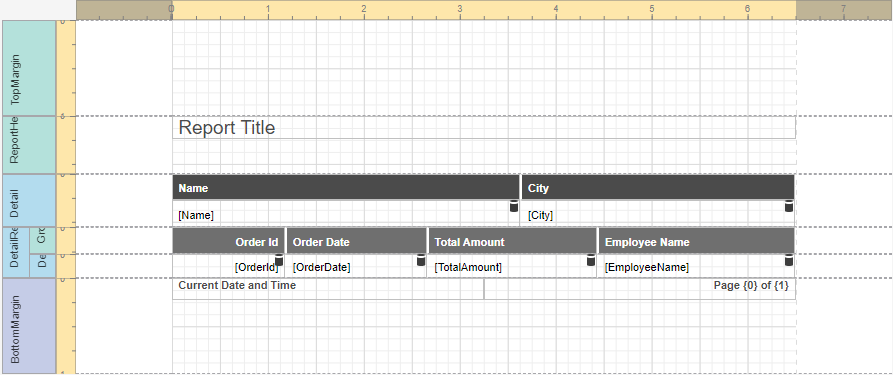Click the horizontal ruler at the 1 mark
The width and height of the screenshot is (893, 375).
tap(268, 10)
